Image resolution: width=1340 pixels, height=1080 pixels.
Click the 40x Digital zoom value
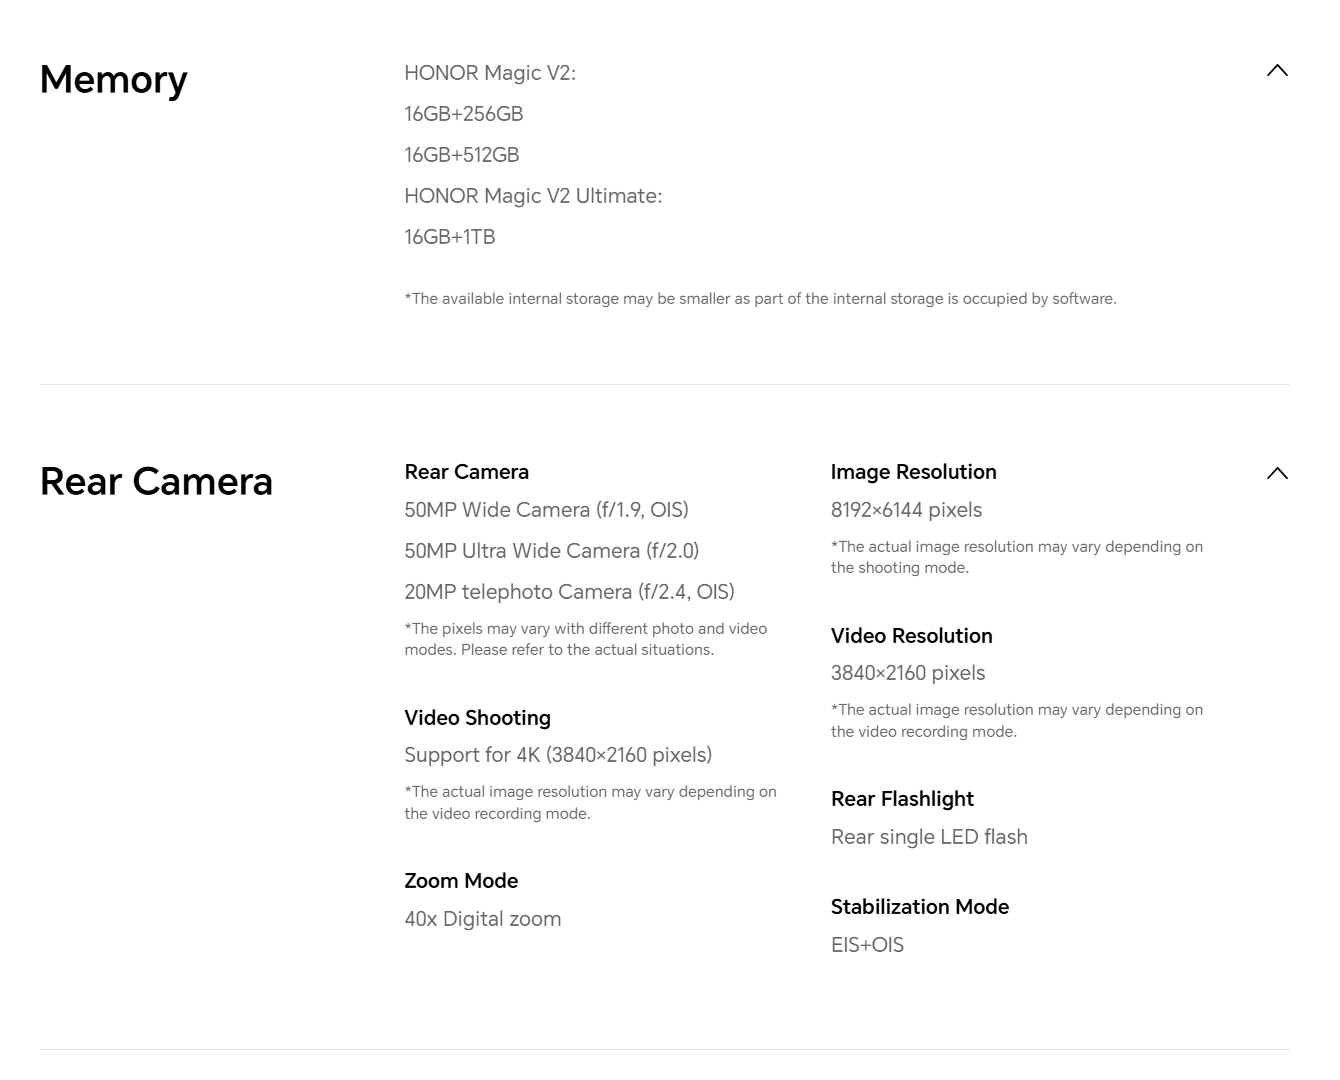(482, 919)
